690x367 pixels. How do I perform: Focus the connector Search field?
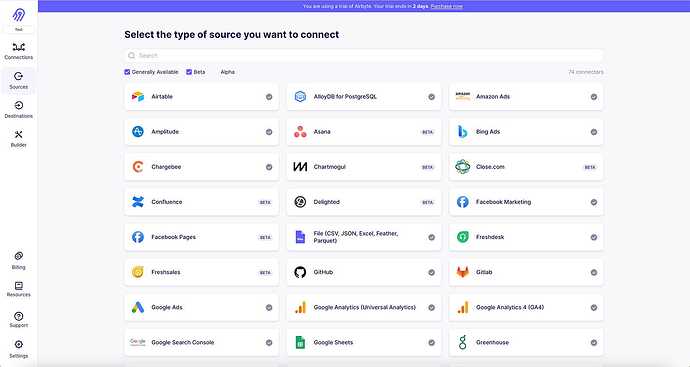point(363,55)
